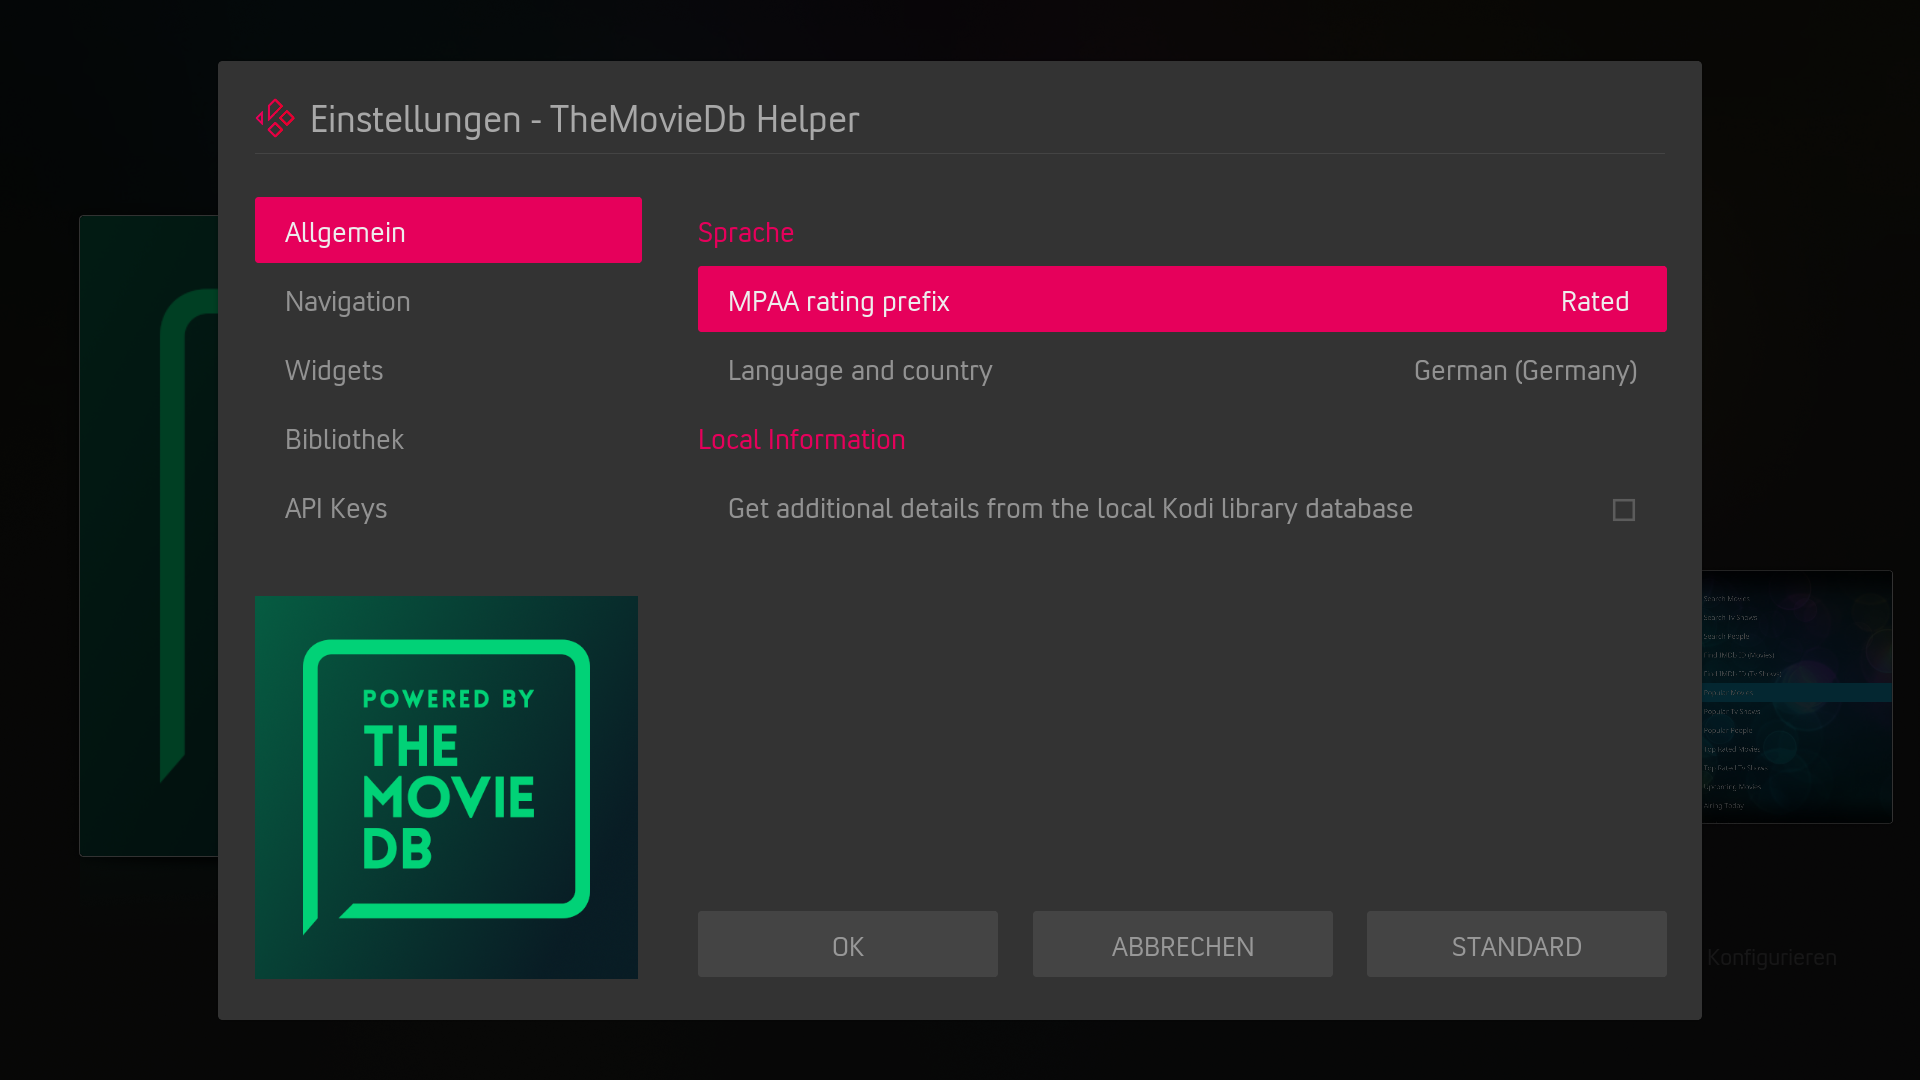
Task: Click the Kodi logo icon in dialog header
Action: click(275, 118)
